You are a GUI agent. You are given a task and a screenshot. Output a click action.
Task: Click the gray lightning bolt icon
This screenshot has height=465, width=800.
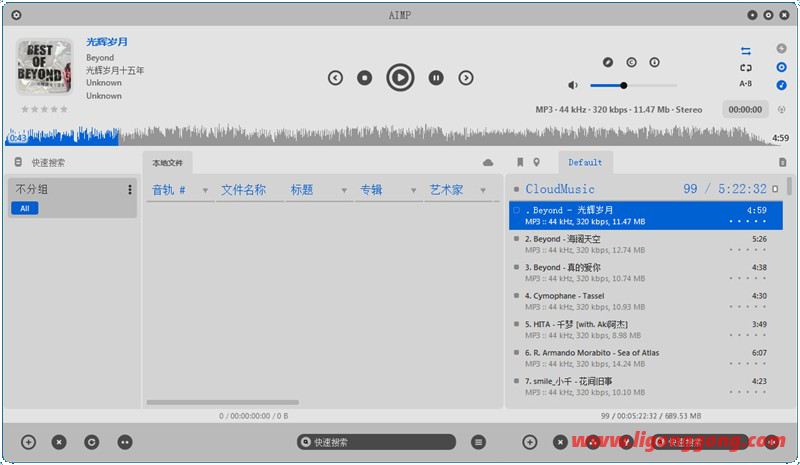click(x=781, y=48)
